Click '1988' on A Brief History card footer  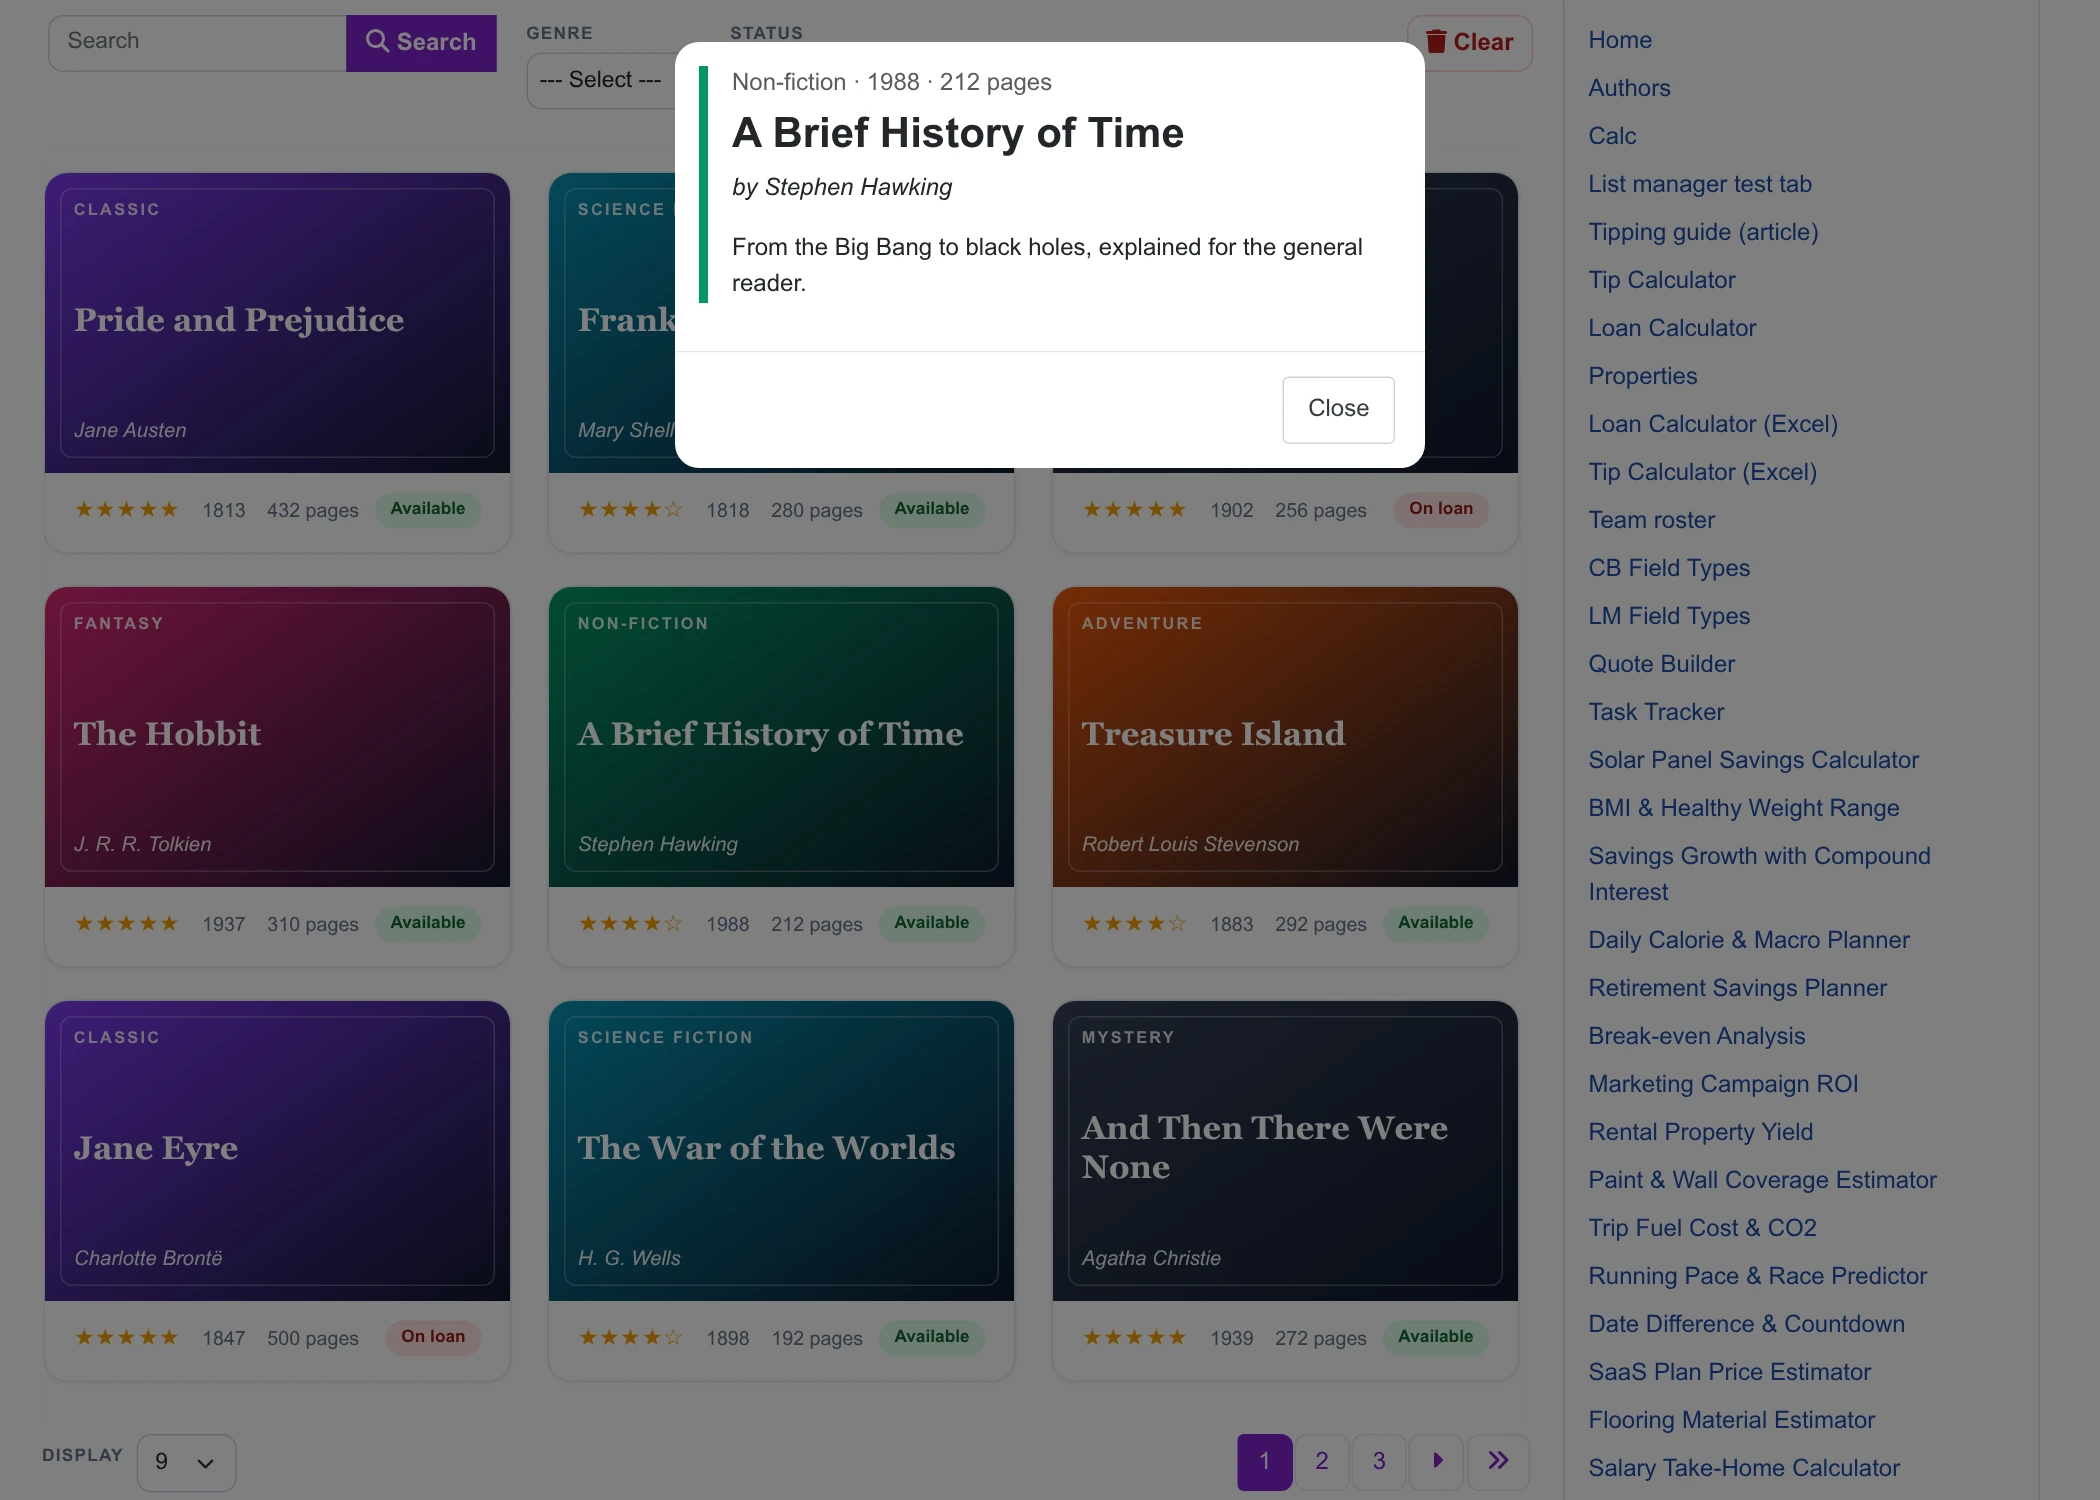(x=727, y=924)
